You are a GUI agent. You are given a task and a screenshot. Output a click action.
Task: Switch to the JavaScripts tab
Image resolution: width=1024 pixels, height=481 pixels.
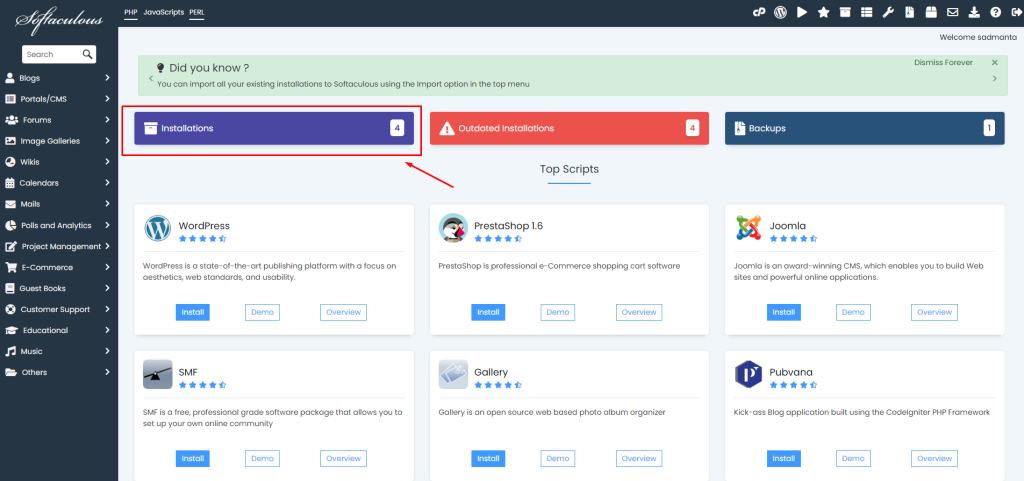point(163,12)
